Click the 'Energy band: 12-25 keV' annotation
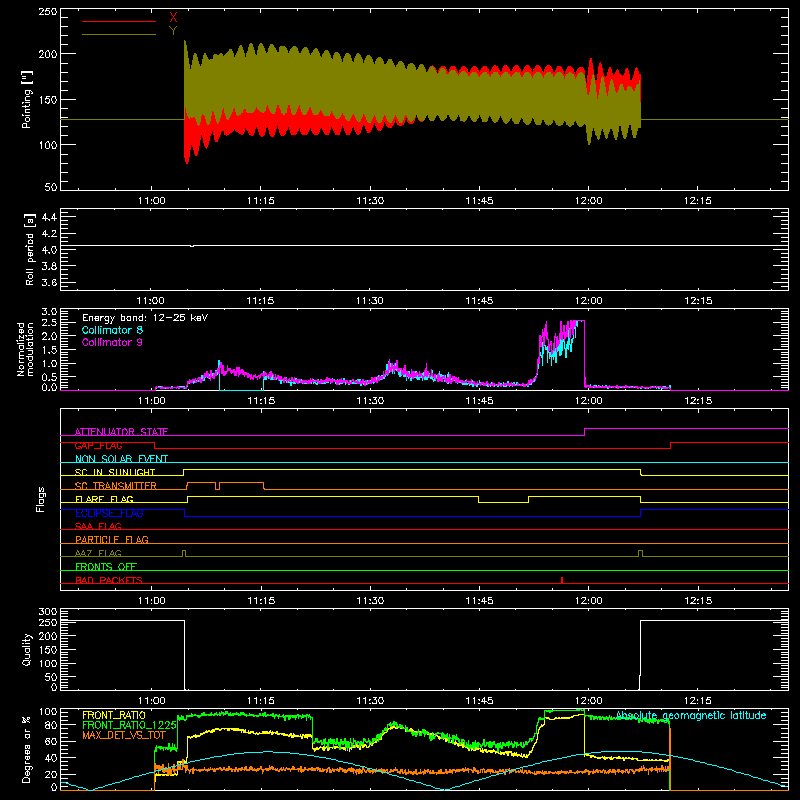Image resolution: width=800 pixels, height=800 pixels. [x=145, y=318]
